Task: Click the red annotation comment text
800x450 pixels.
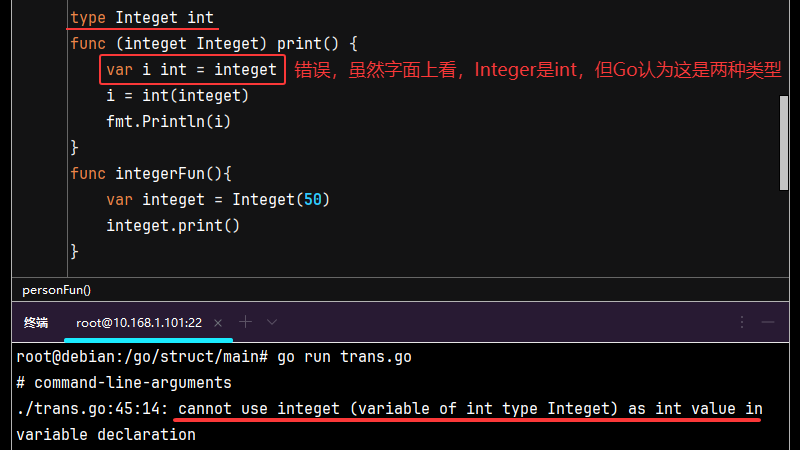Action: click(x=538, y=70)
